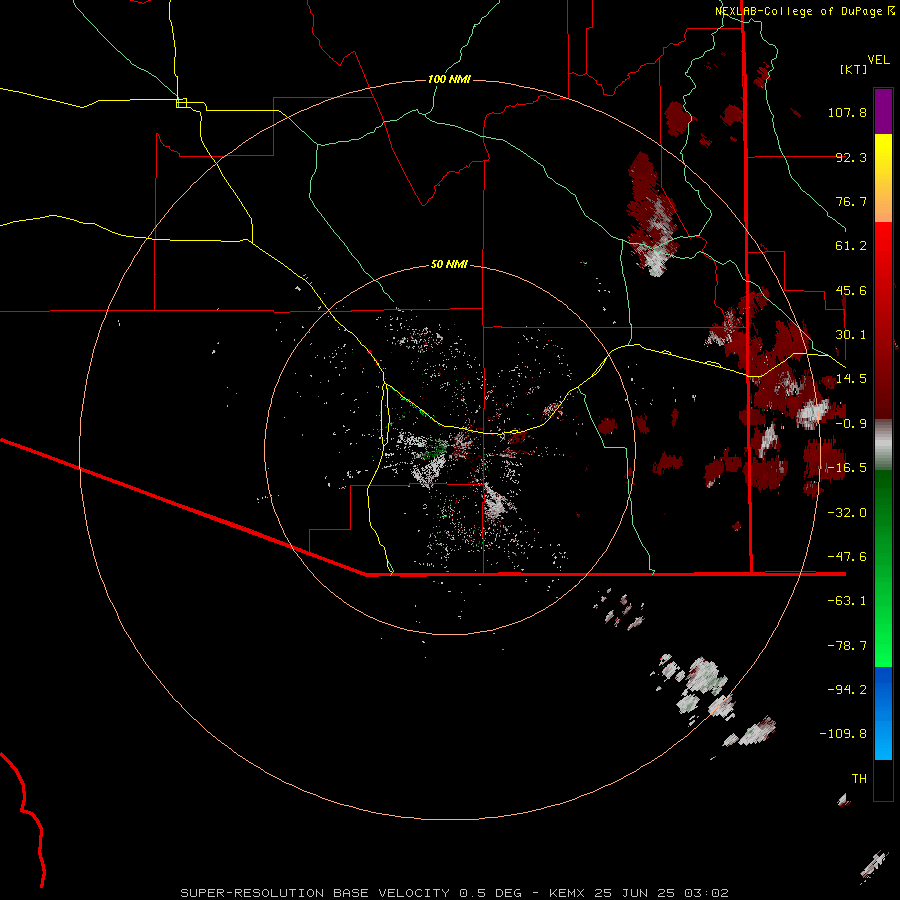Click the -16.5 velocity scale value
The image size is (900, 900).
[x=847, y=468]
